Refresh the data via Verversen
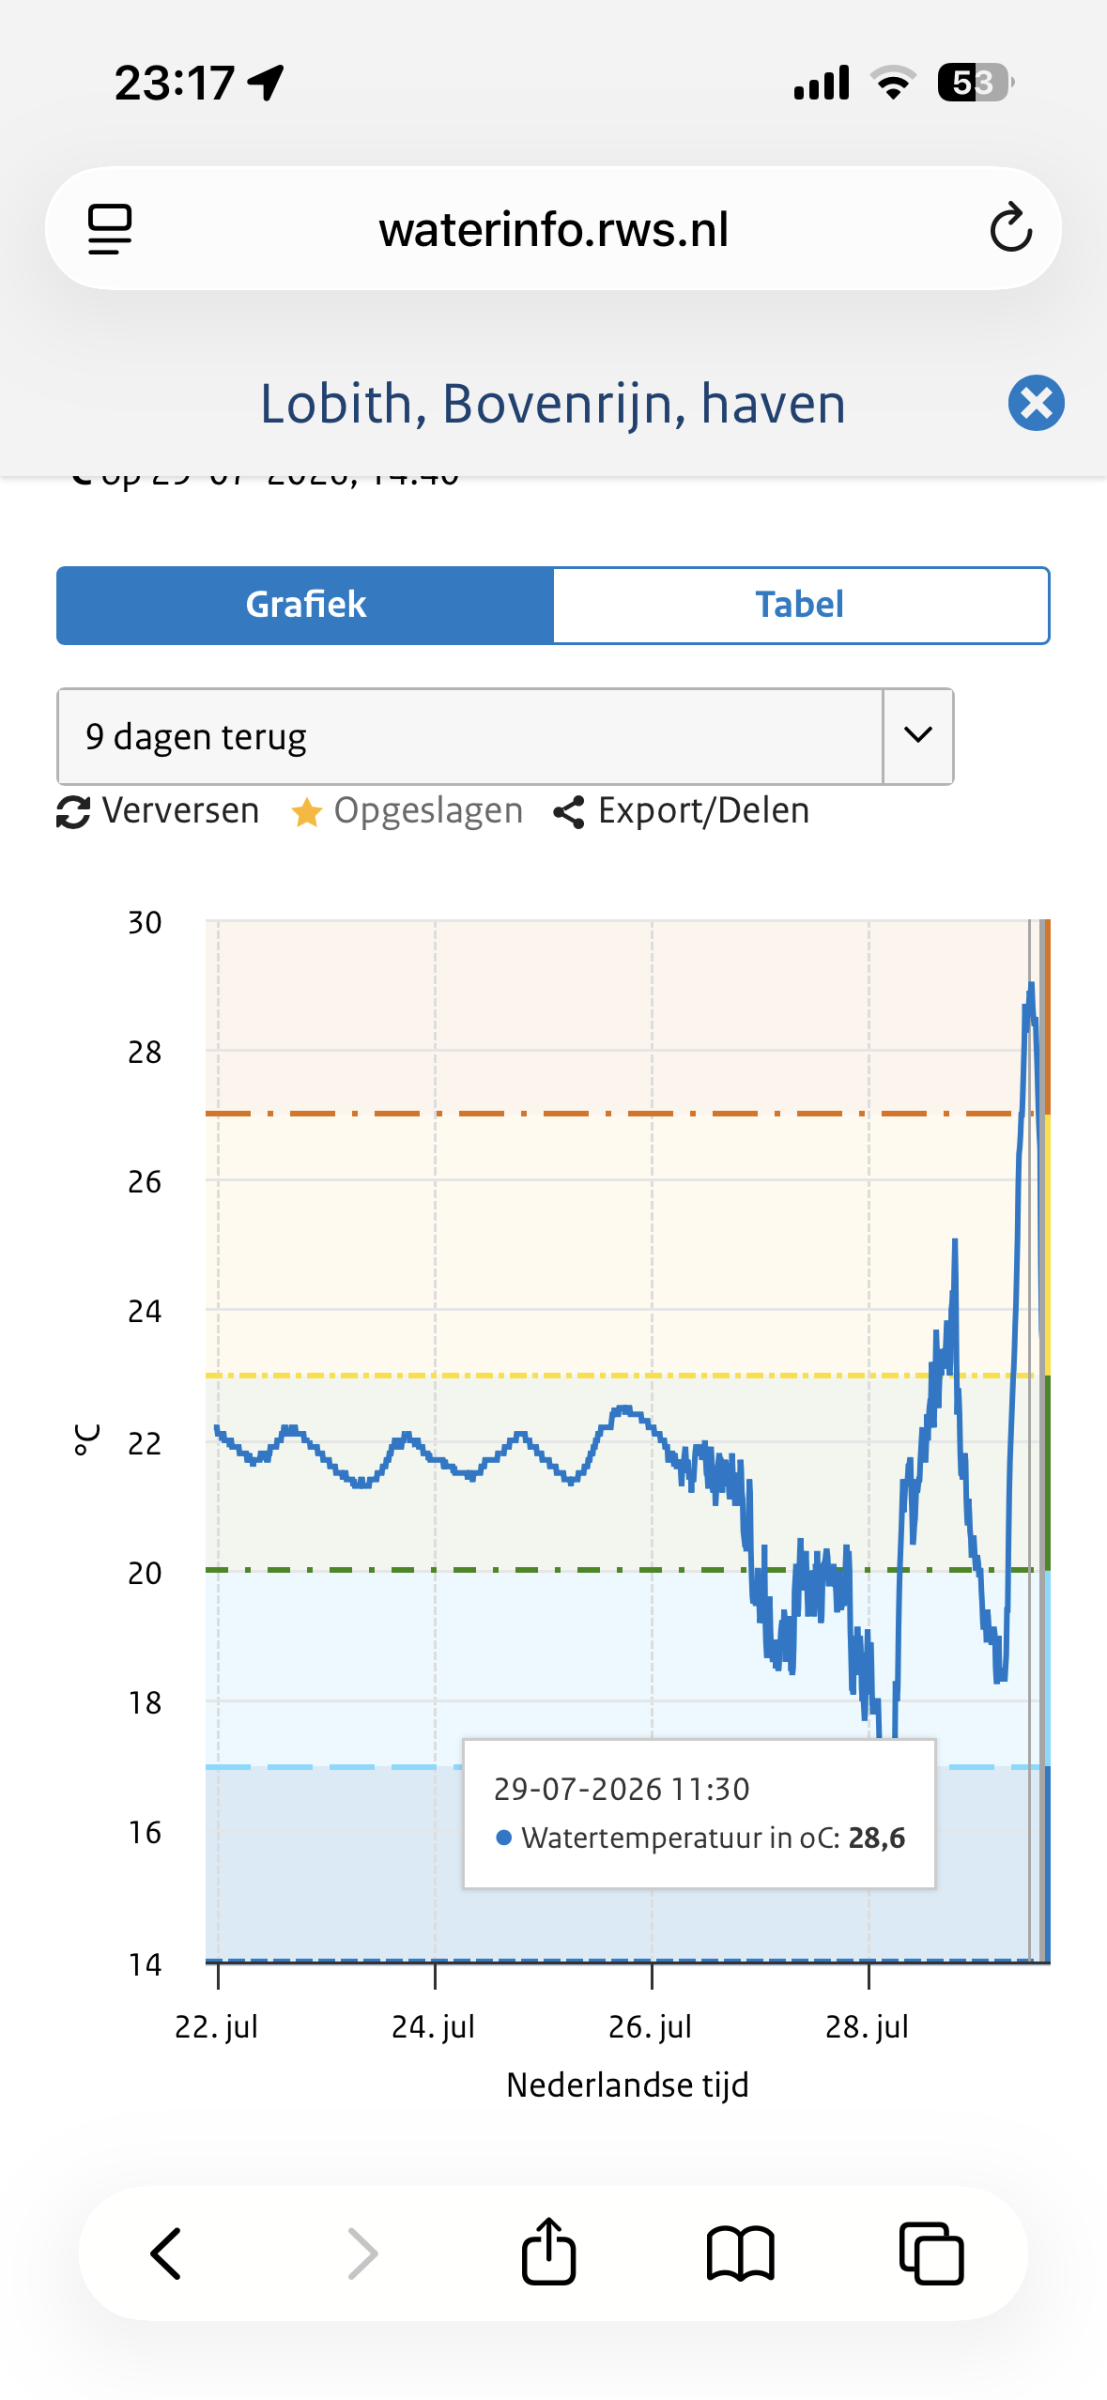The width and height of the screenshot is (1107, 2400). point(158,810)
